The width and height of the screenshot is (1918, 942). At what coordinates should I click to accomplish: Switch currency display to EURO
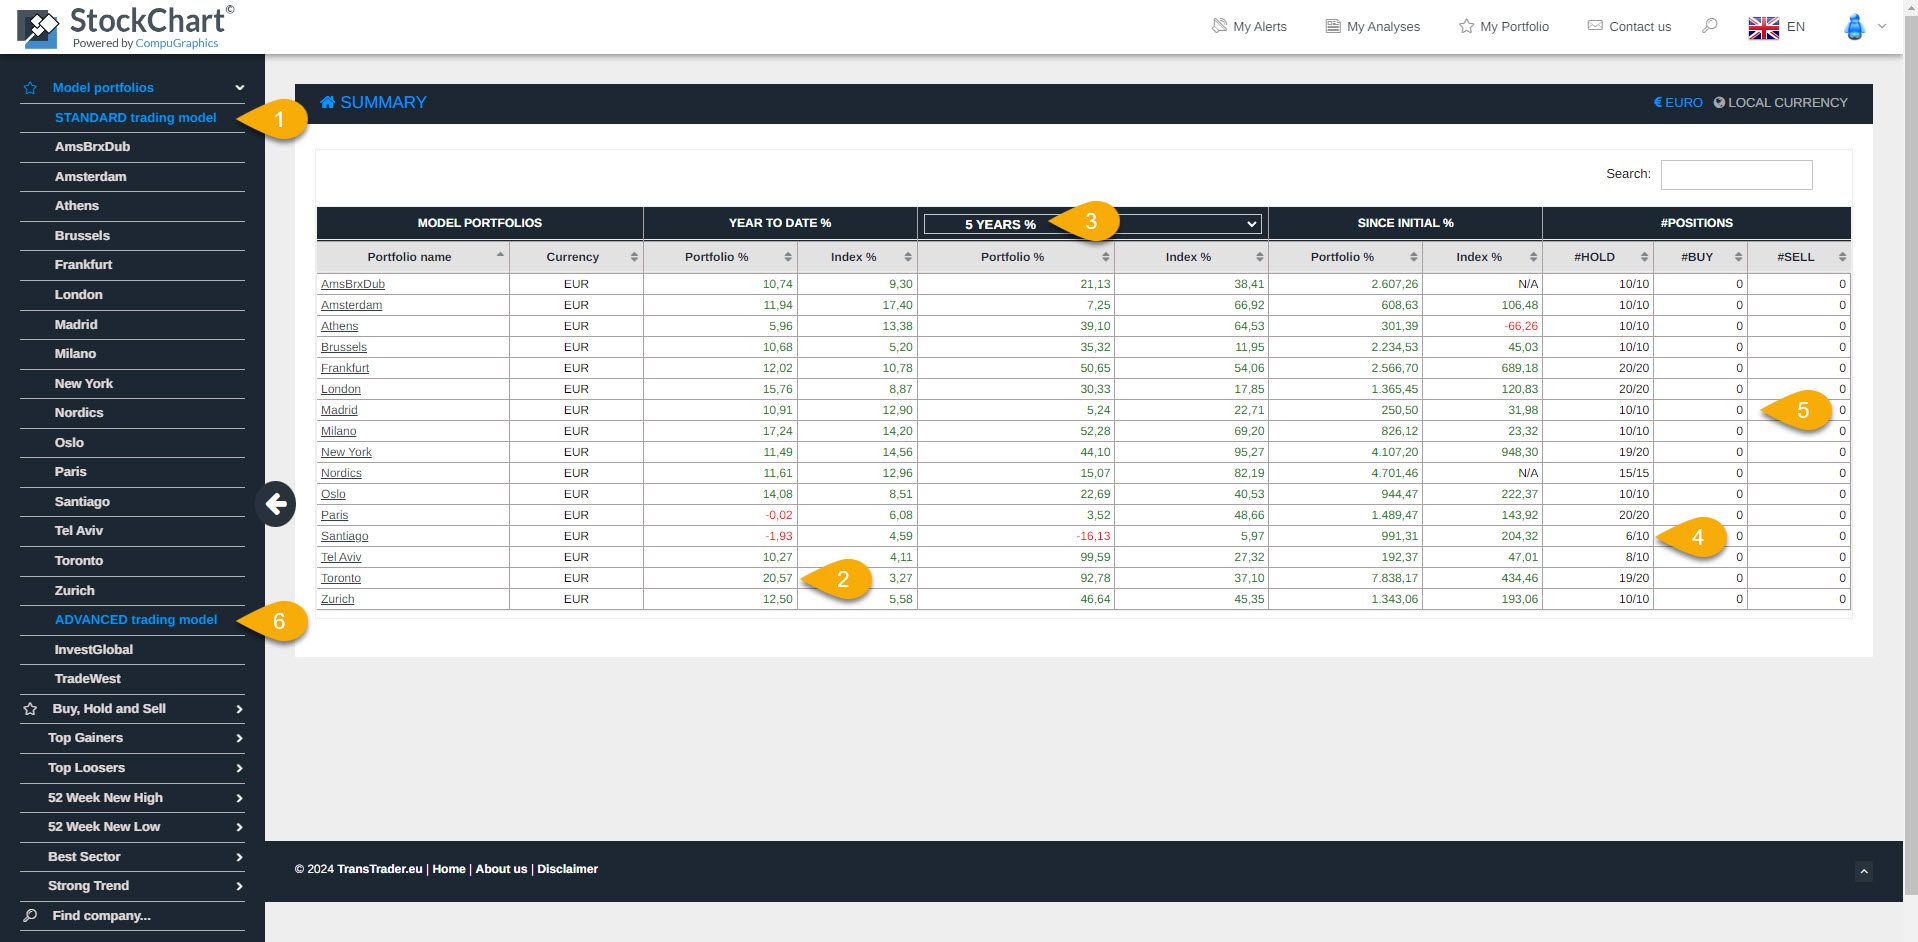click(x=1678, y=102)
